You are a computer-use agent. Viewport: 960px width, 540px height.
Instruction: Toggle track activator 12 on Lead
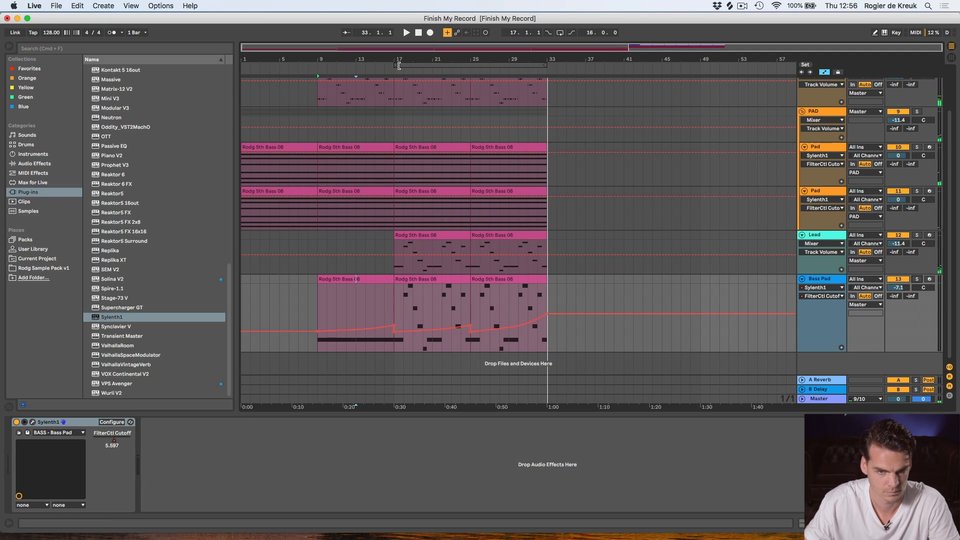[x=898, y=234]
